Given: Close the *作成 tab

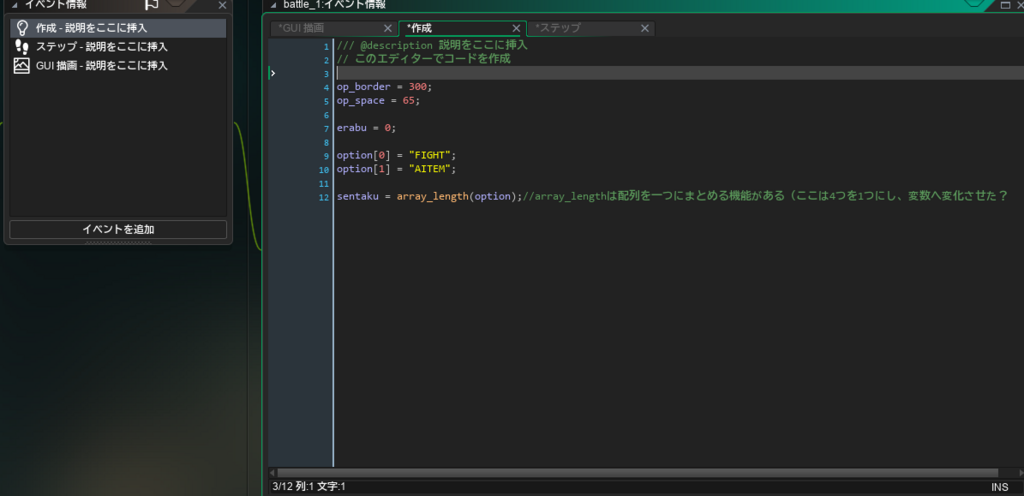Looking at the screenshot, I should (516, 29).
